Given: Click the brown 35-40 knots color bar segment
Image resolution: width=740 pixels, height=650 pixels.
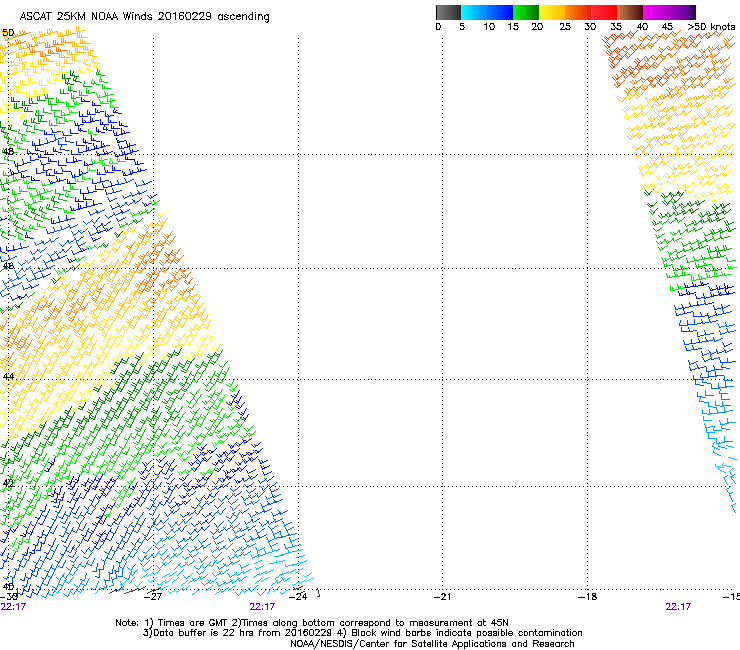Looking at the screenshot, I should coord(630,12).
